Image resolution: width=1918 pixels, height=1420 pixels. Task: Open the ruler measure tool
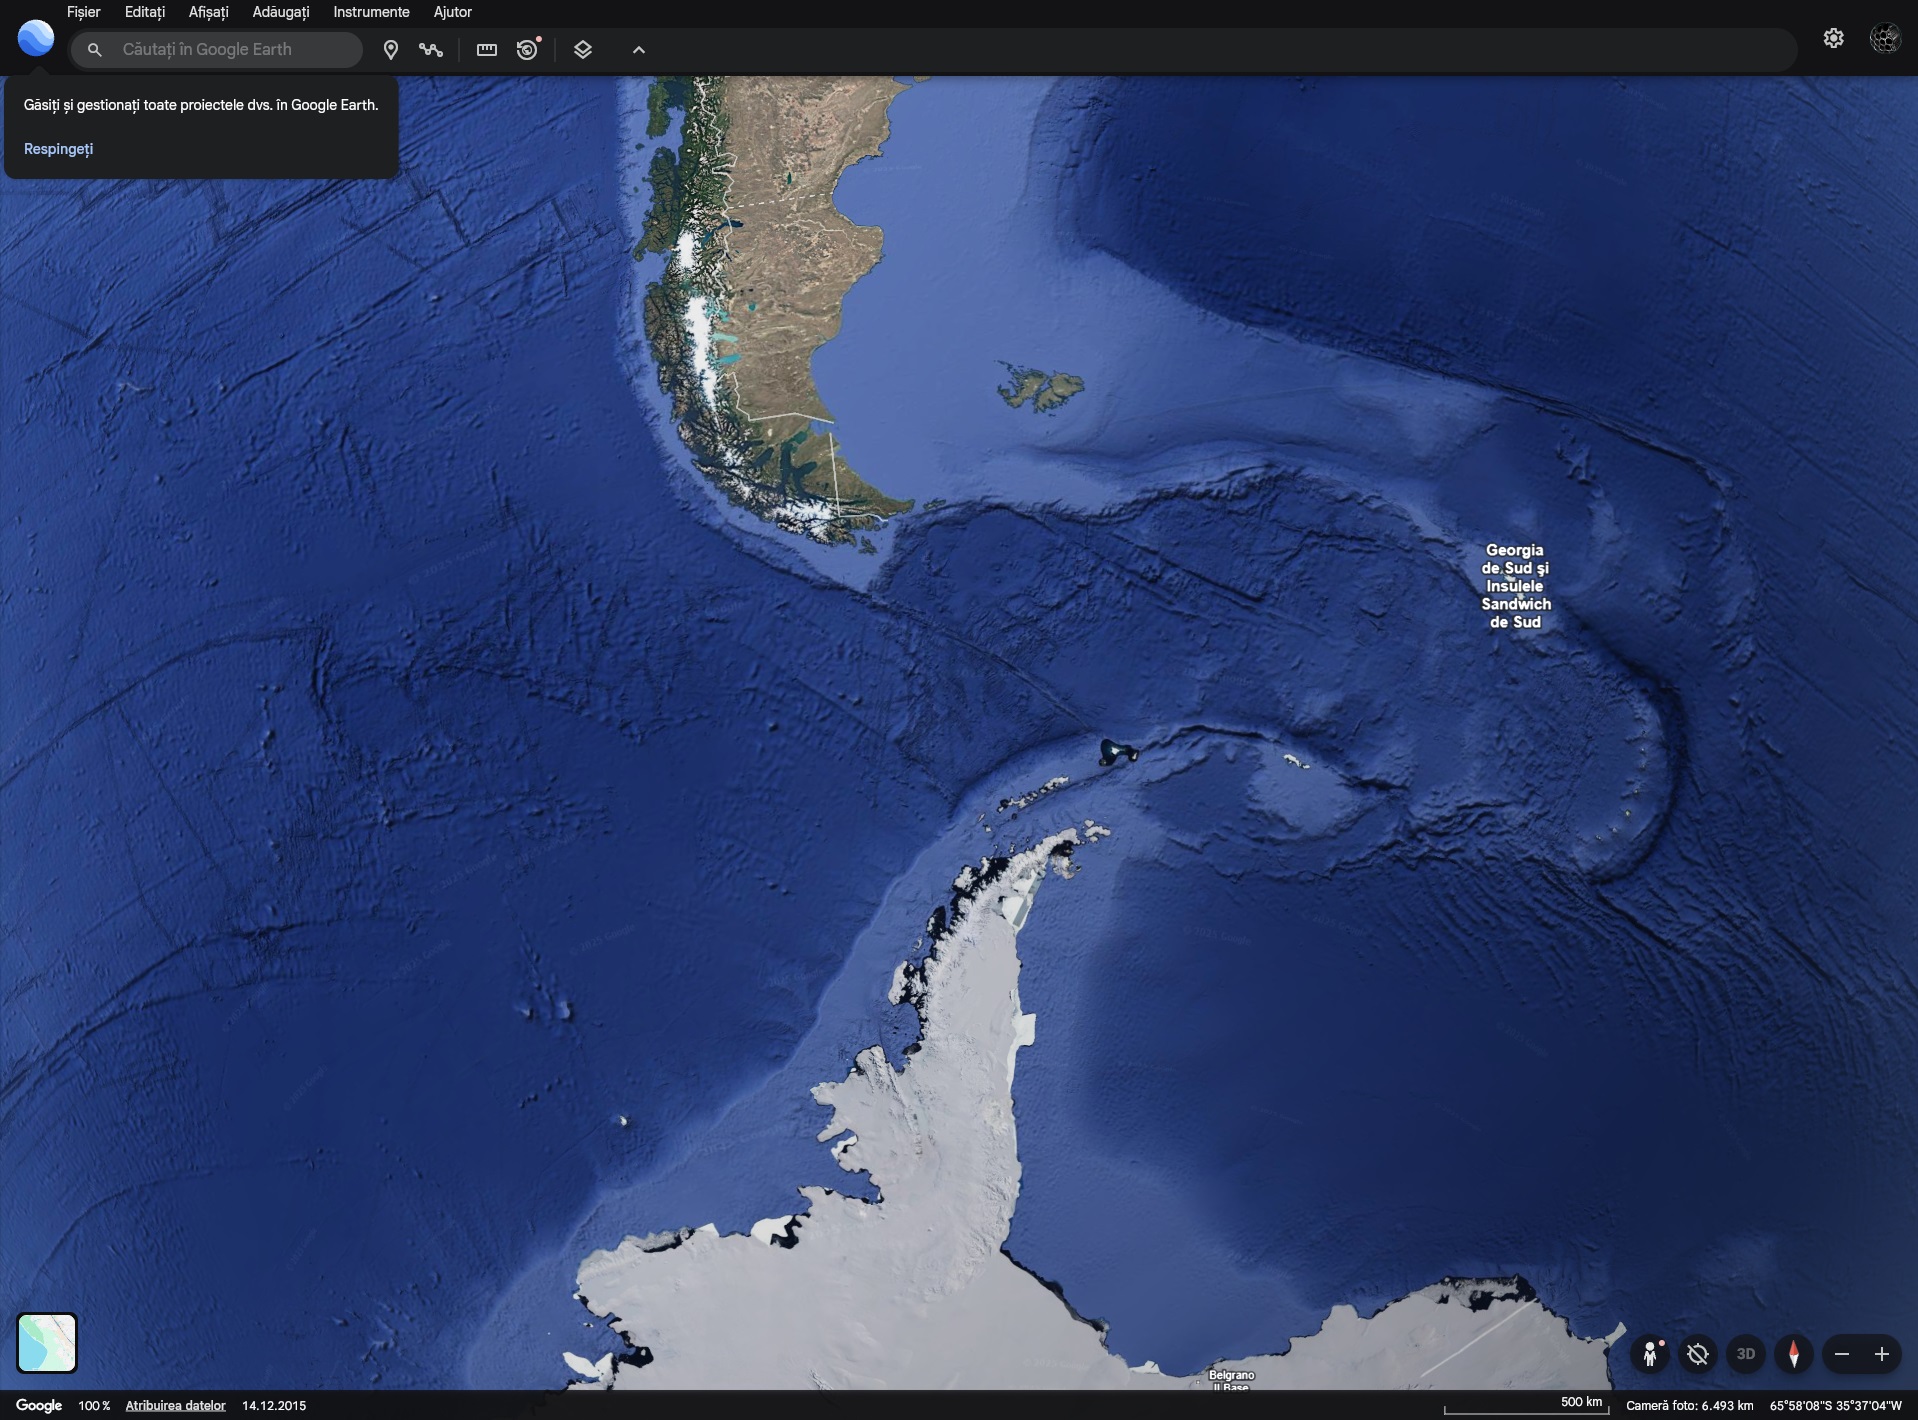coord(487,50)
